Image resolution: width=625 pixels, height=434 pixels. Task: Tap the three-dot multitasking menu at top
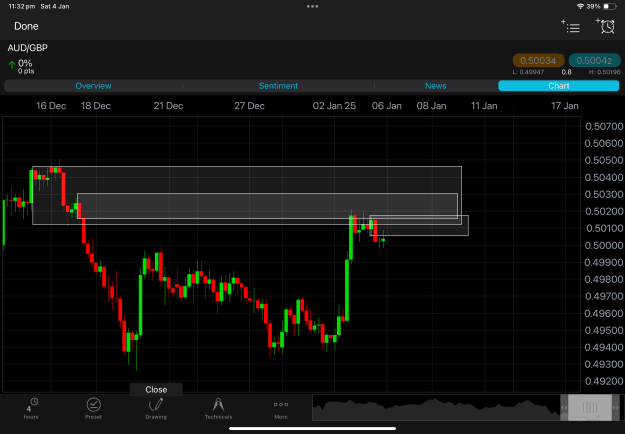[312, 6]
